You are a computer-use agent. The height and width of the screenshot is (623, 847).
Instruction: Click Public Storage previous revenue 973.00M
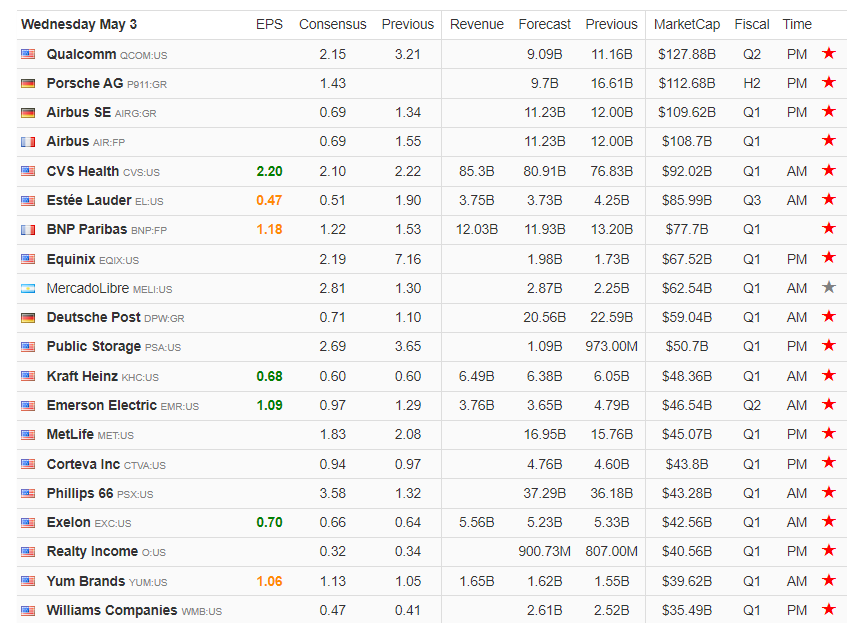click(611, 346)
